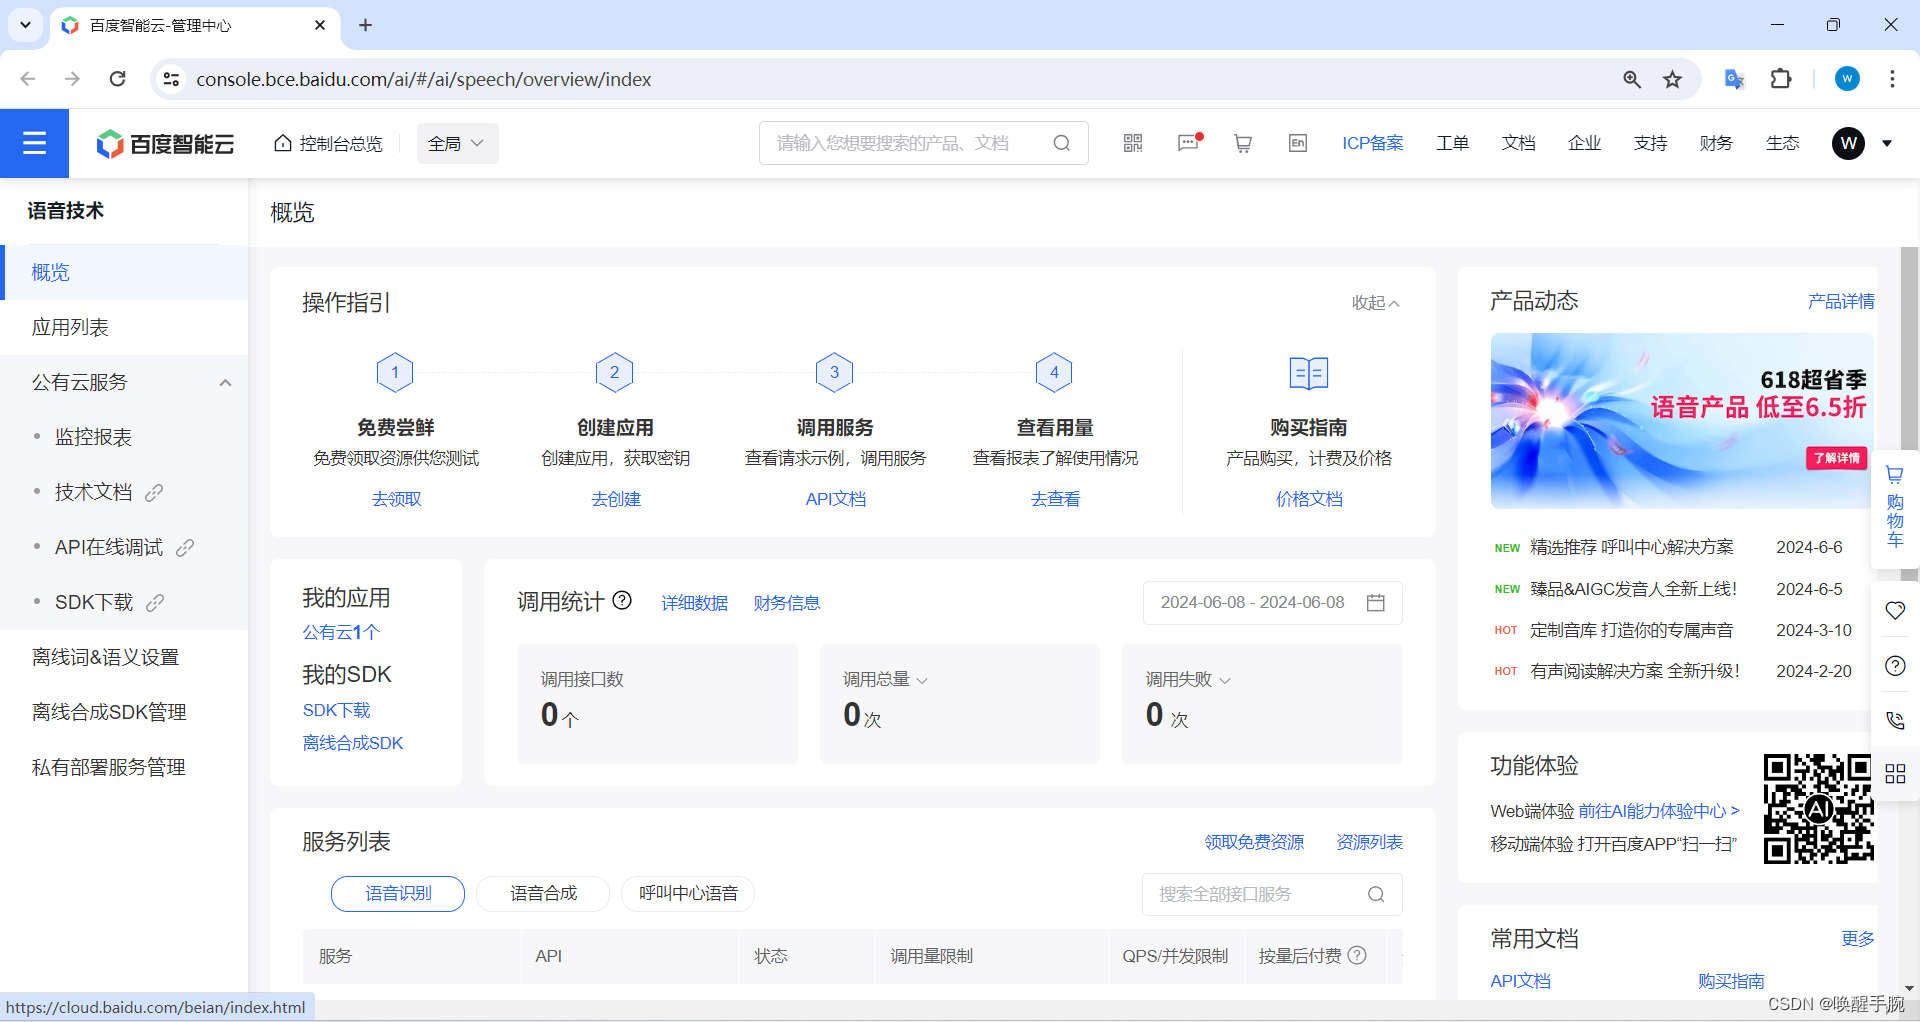1920x1022 pixels.
Task: Click the 产品详情 link
Action: coord(1841,301)
